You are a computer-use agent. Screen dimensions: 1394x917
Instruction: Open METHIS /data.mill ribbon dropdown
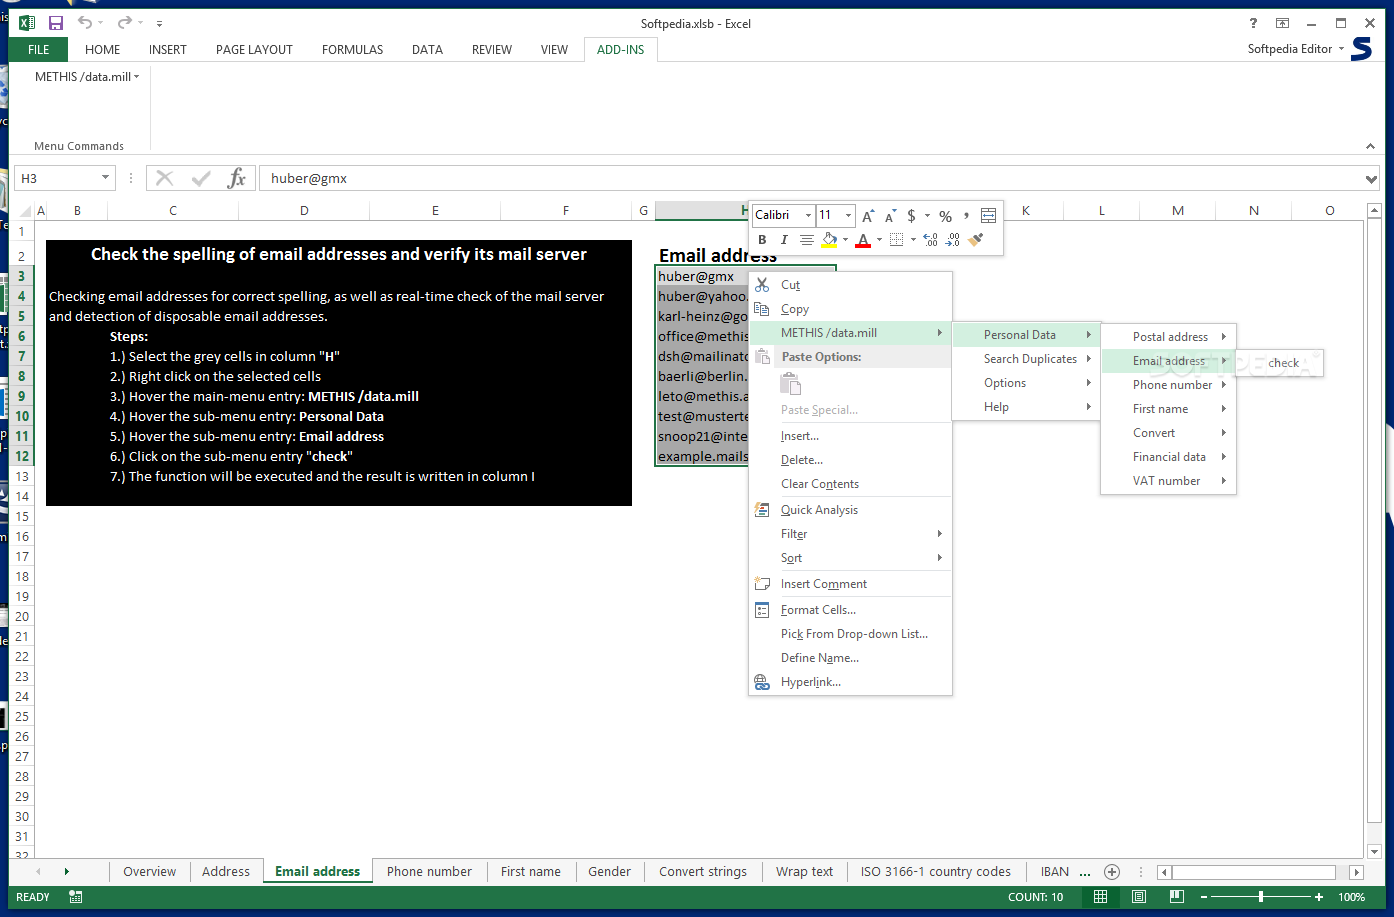pos(87,77)
